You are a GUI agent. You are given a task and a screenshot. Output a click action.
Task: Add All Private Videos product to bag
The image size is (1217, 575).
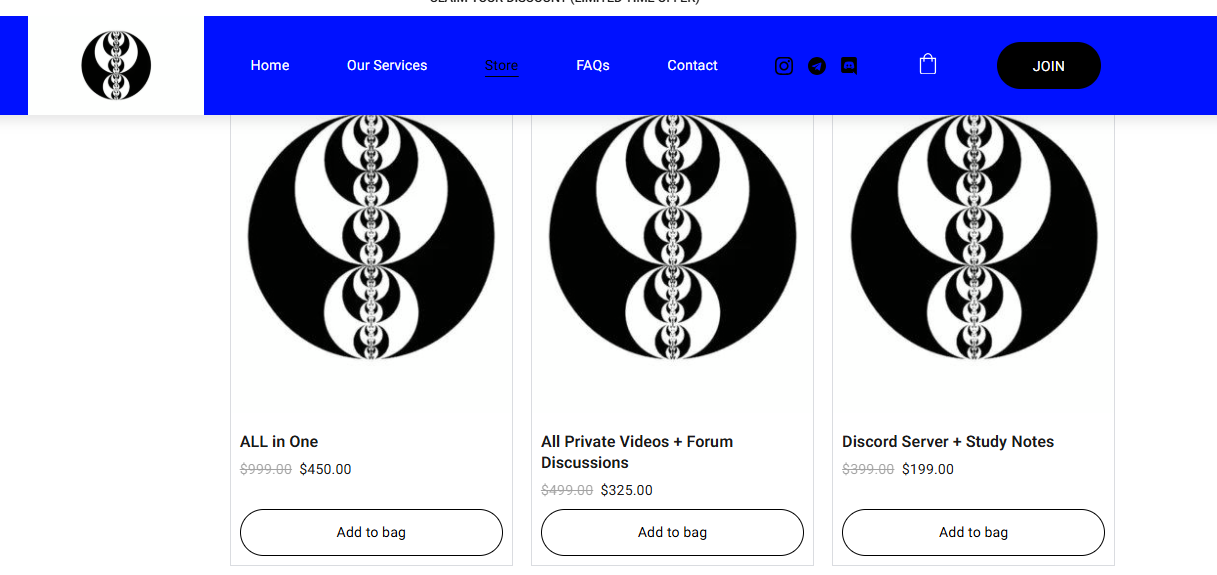coord(672,532)
